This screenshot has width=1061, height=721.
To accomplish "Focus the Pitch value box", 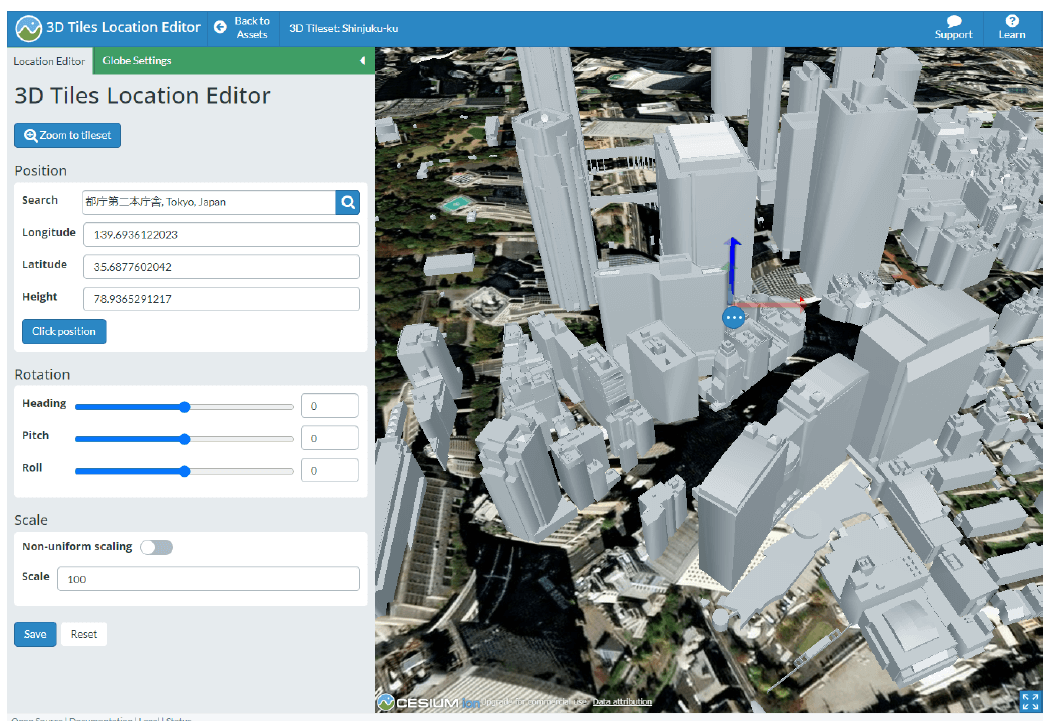I will pyautogui.click(x=330, y=438).
